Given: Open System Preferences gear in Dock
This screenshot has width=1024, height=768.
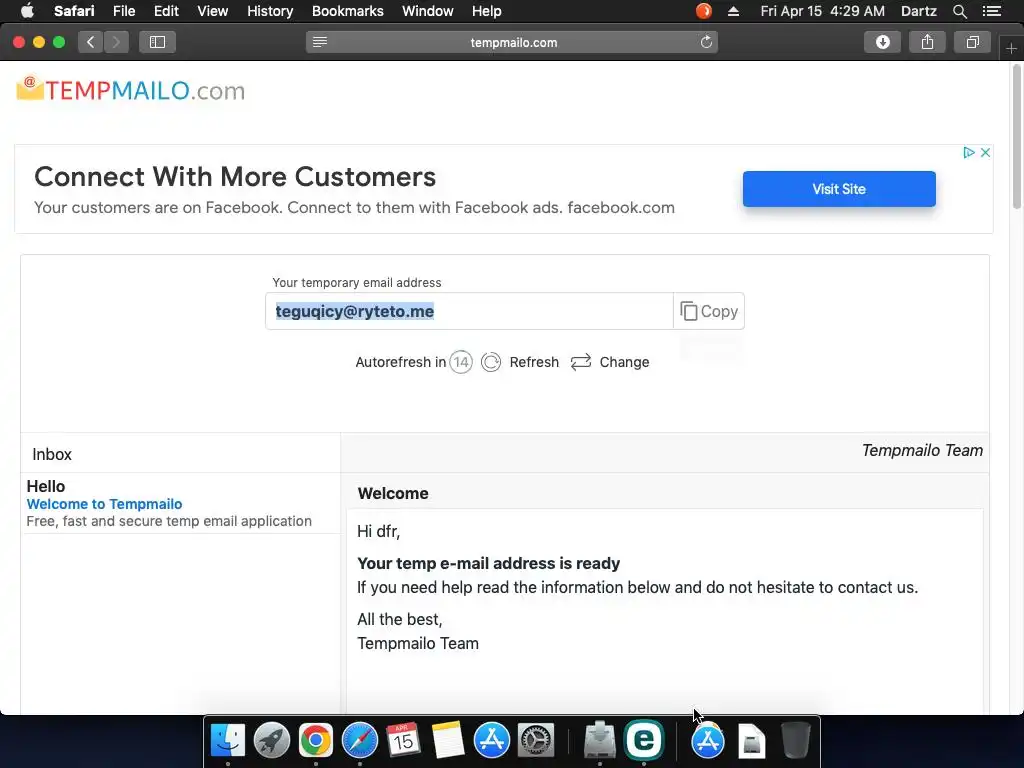Looking at the screenshot, I should click(x=536, y=741).
